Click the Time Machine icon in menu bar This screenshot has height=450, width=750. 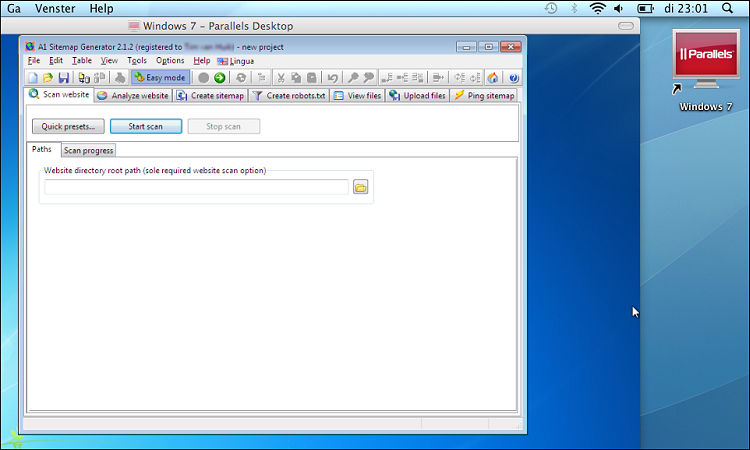click(551, 8)
